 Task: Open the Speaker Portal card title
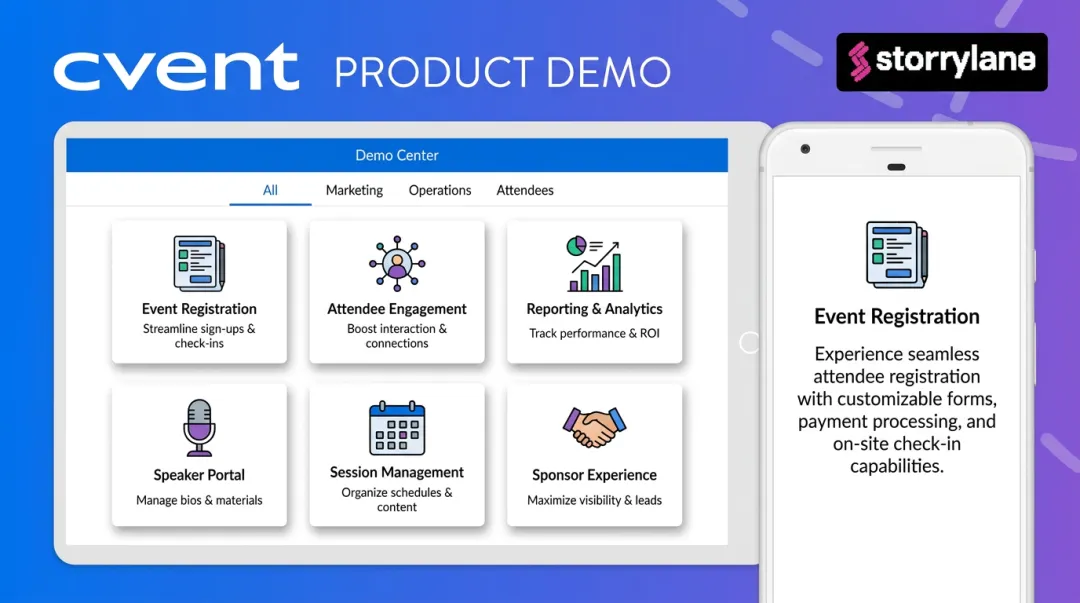click(x=199, y=475)
